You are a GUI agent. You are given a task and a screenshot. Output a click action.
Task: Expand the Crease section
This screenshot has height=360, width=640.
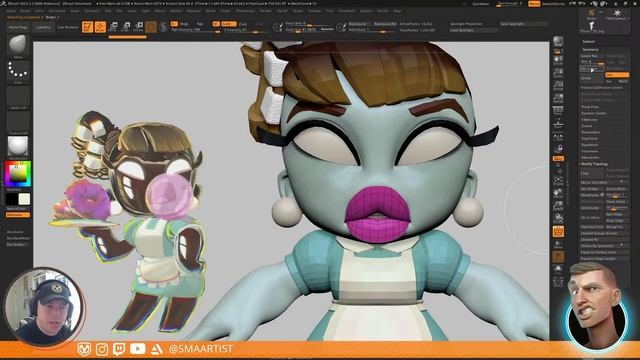pyautogui.click(x=587, y=126)
